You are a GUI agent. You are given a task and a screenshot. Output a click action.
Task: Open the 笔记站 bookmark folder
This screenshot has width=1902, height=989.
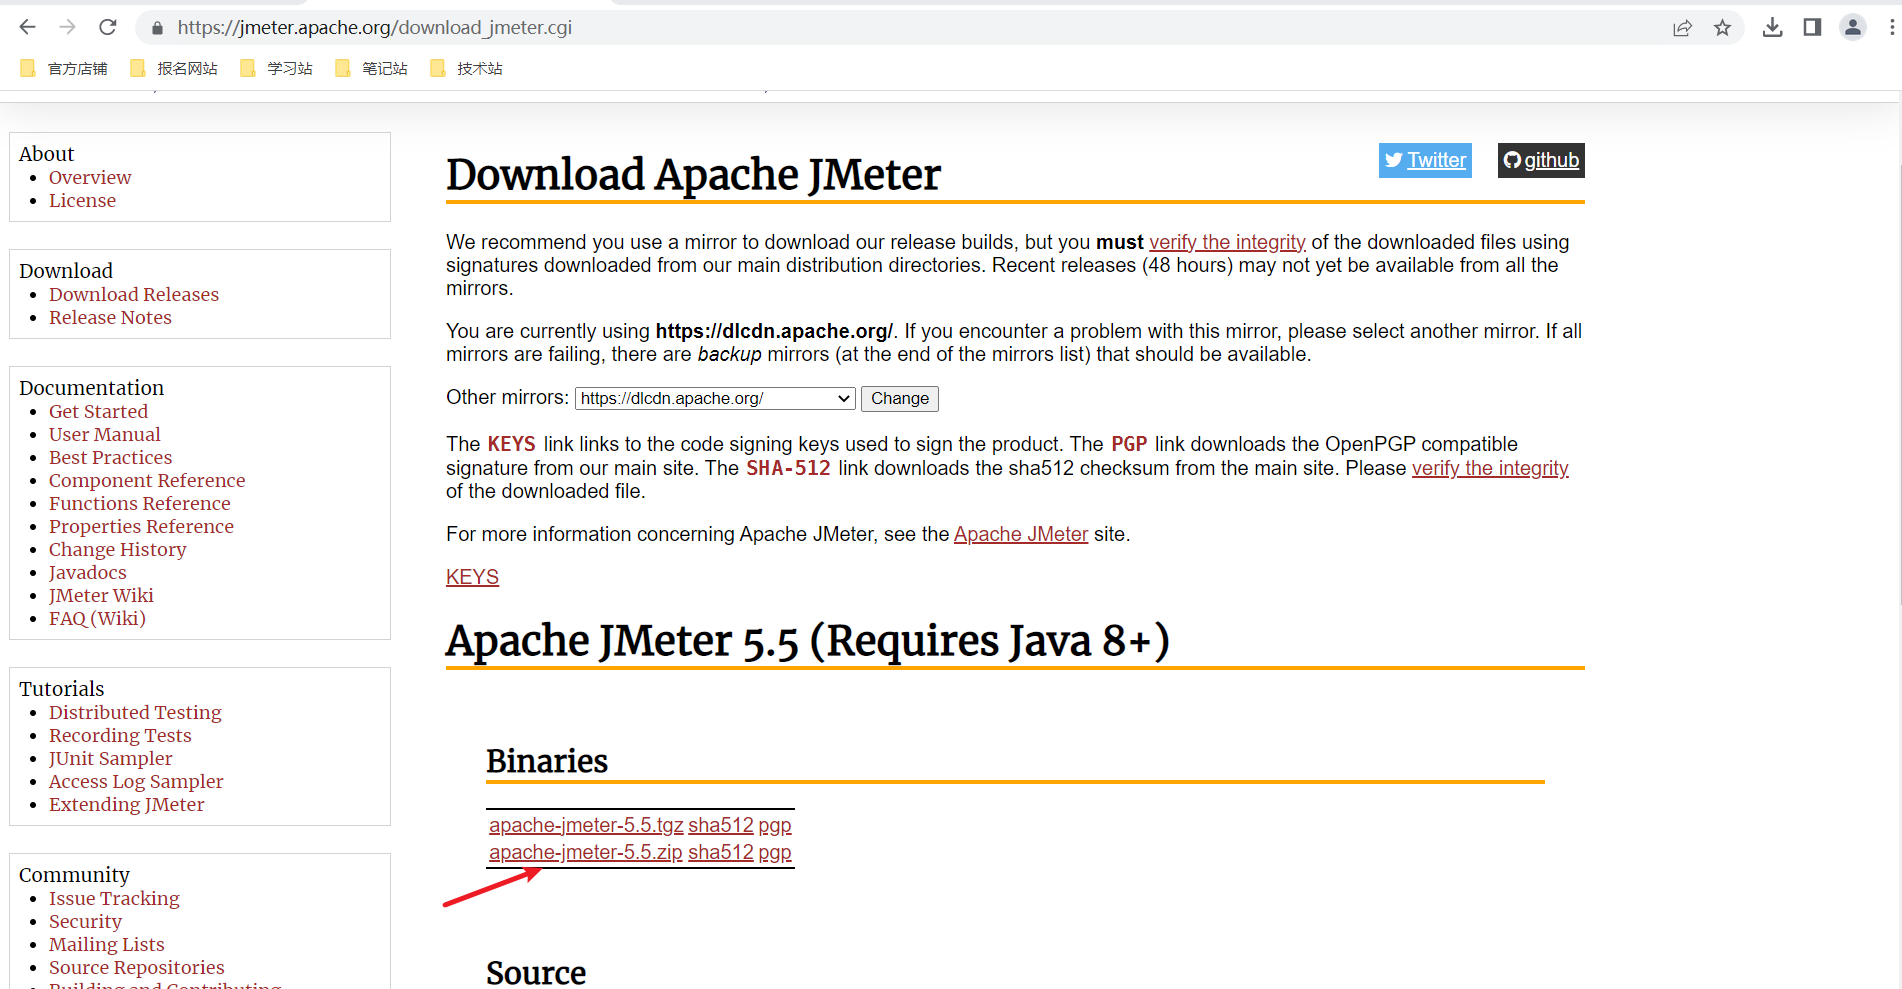[x=371, y=68]
